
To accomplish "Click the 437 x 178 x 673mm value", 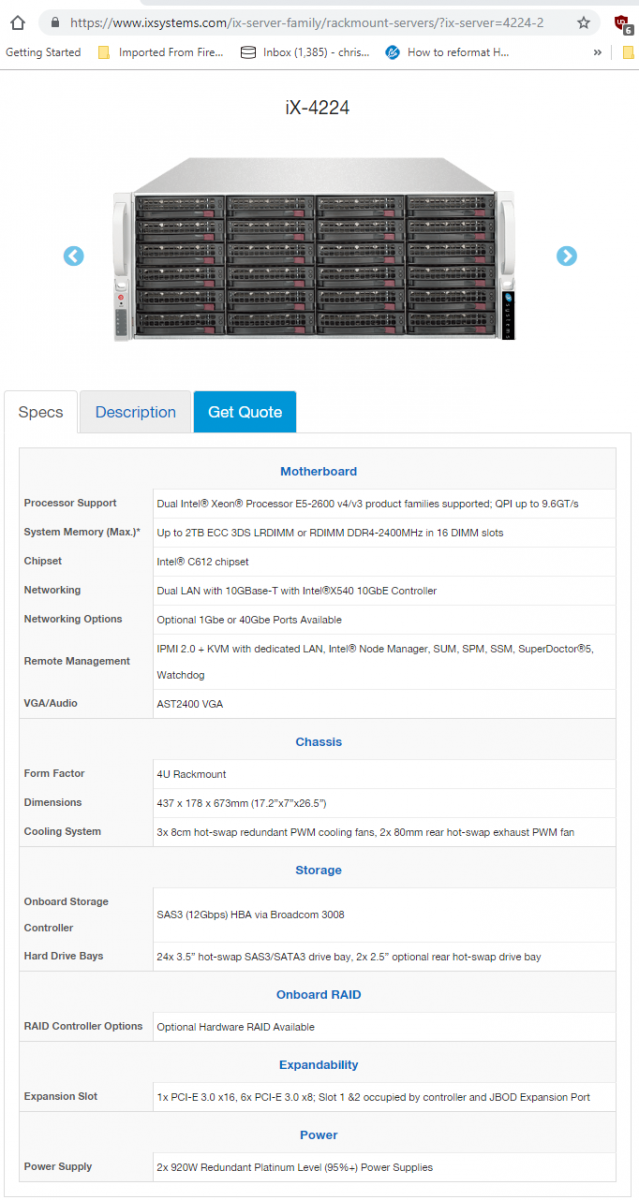I will tap(241, 803).
